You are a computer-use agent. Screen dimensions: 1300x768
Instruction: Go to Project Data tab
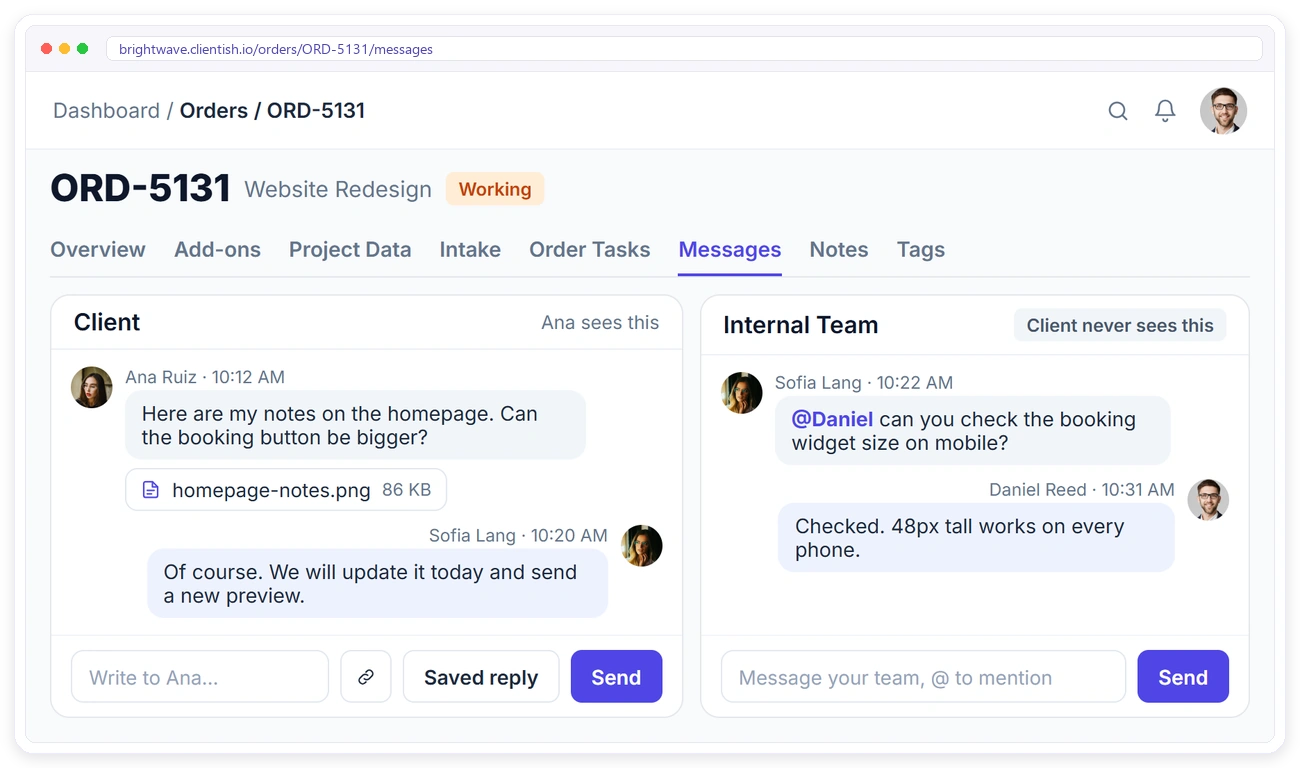pos(350,250)
